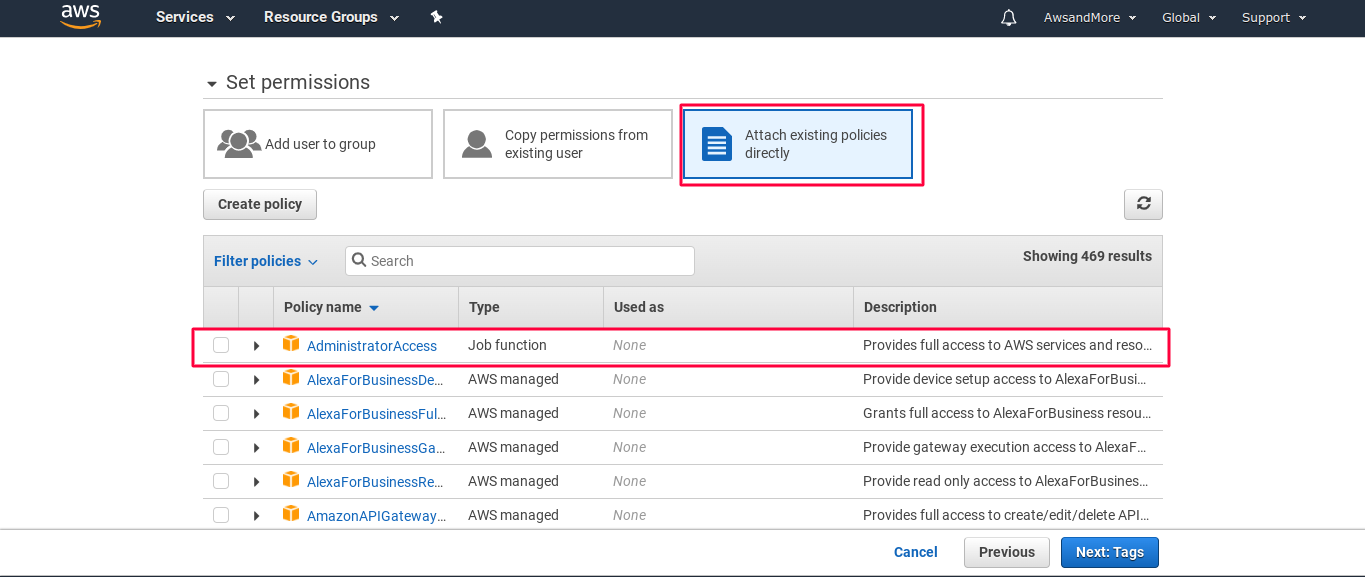
Task: Select Attach existing policies directly
Action: (x=798, y=144)
